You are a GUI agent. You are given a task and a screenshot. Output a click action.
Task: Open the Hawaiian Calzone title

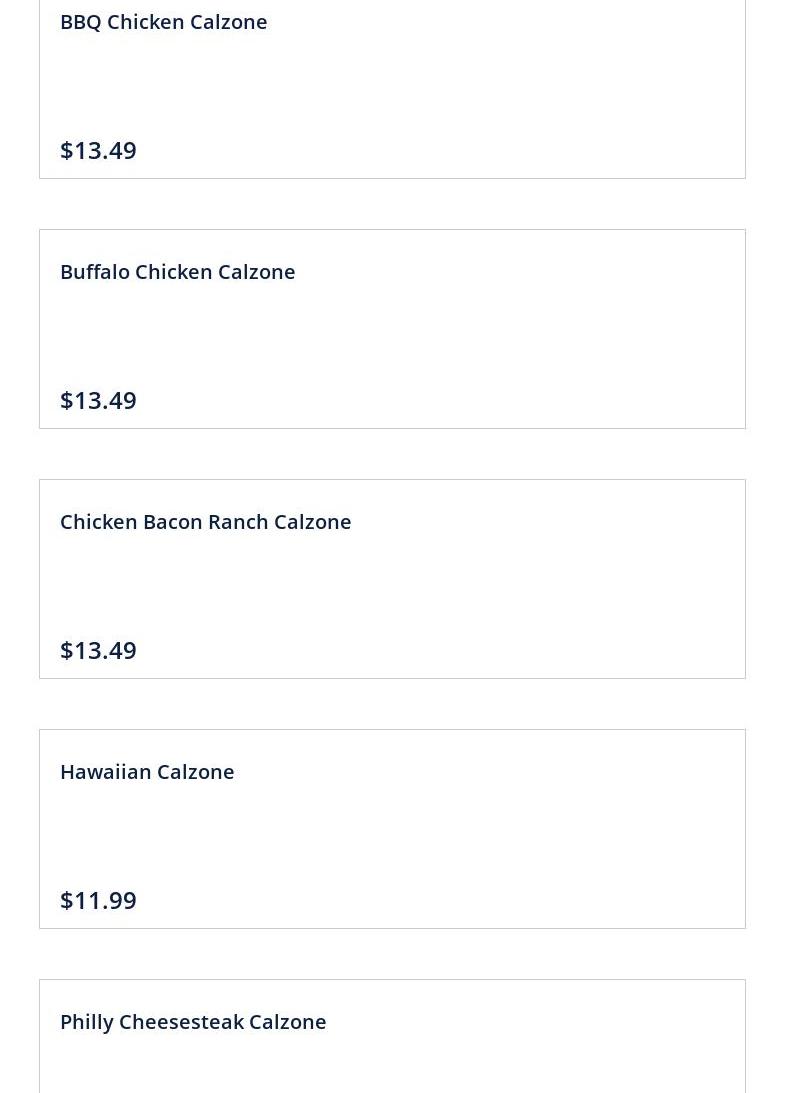point(147,772)
